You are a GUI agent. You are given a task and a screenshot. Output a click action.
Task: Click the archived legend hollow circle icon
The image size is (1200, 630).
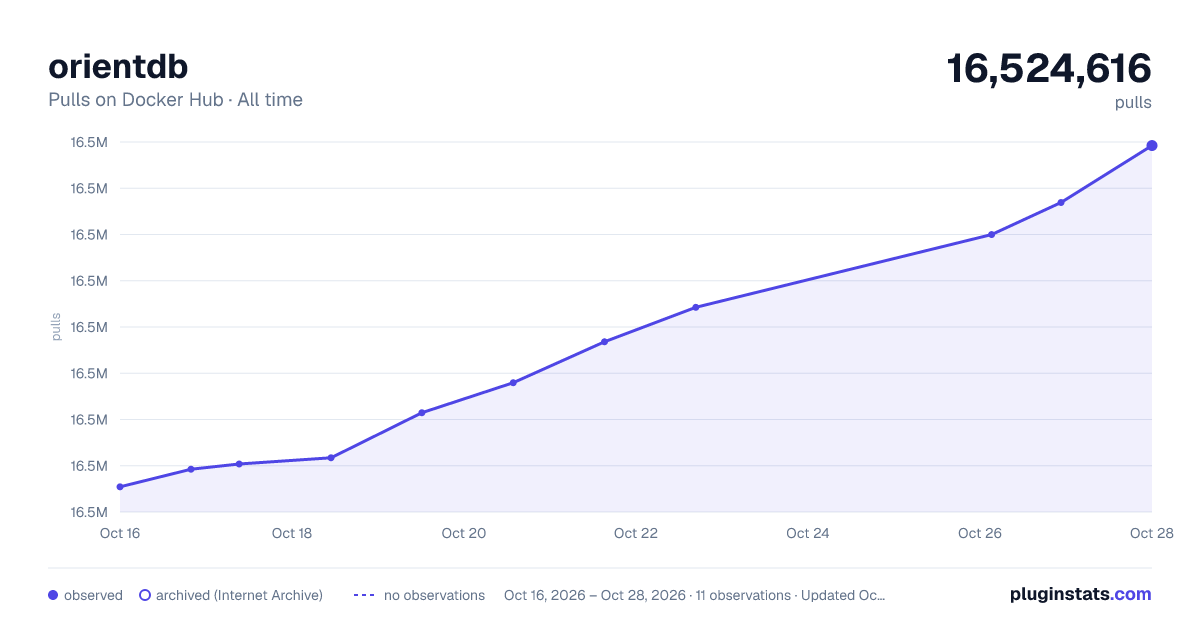[x=144, y=595]
